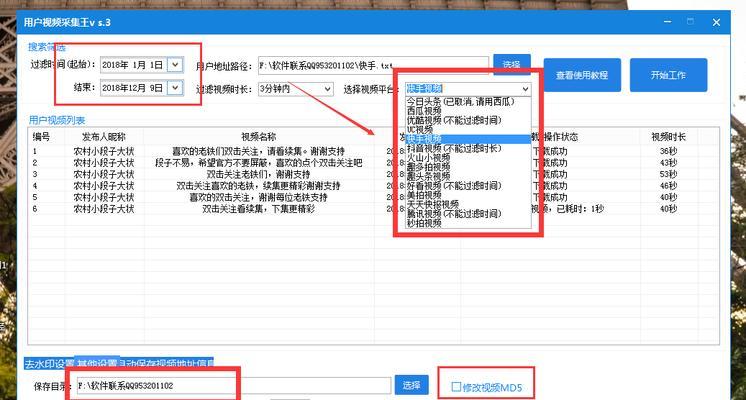Click the 操作状态 column header

pyautogui.click(x=560, y=137)
